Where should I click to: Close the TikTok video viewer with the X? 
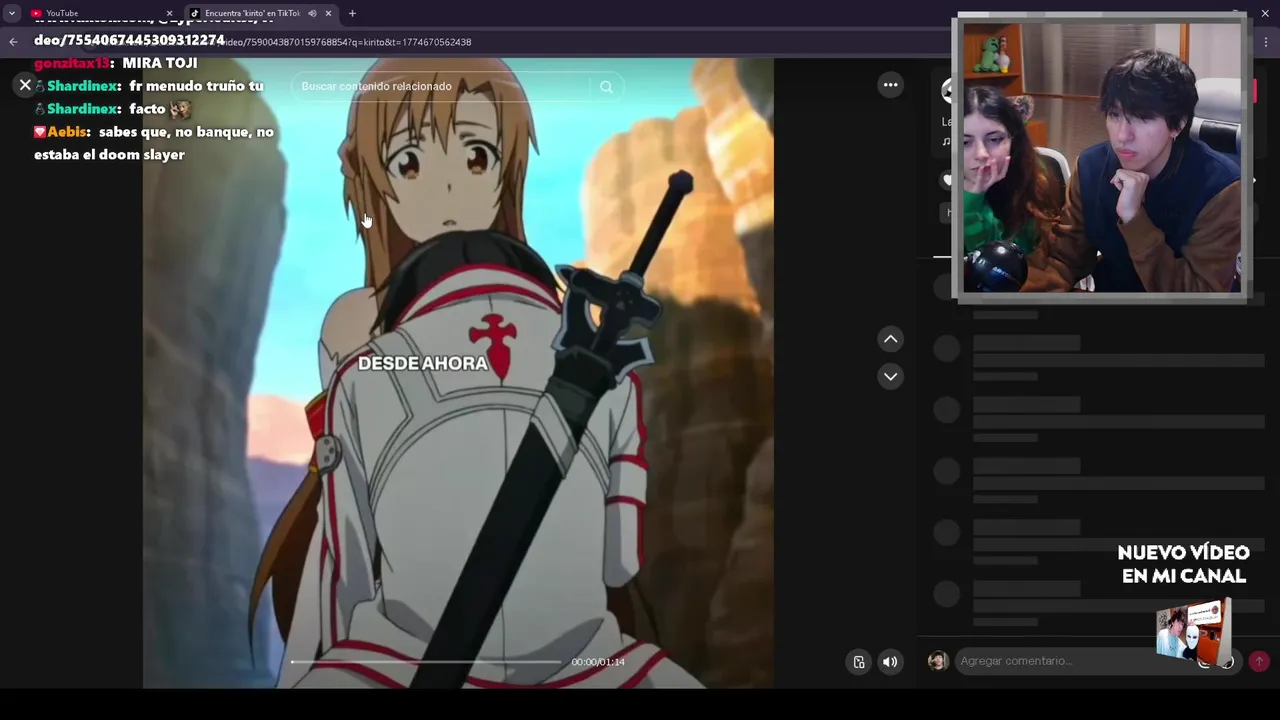[25, 85]
